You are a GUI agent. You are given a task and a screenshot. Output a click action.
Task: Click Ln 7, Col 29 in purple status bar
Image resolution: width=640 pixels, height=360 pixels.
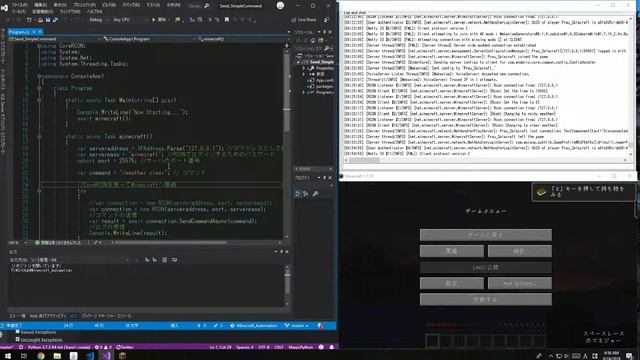(221, 347)
